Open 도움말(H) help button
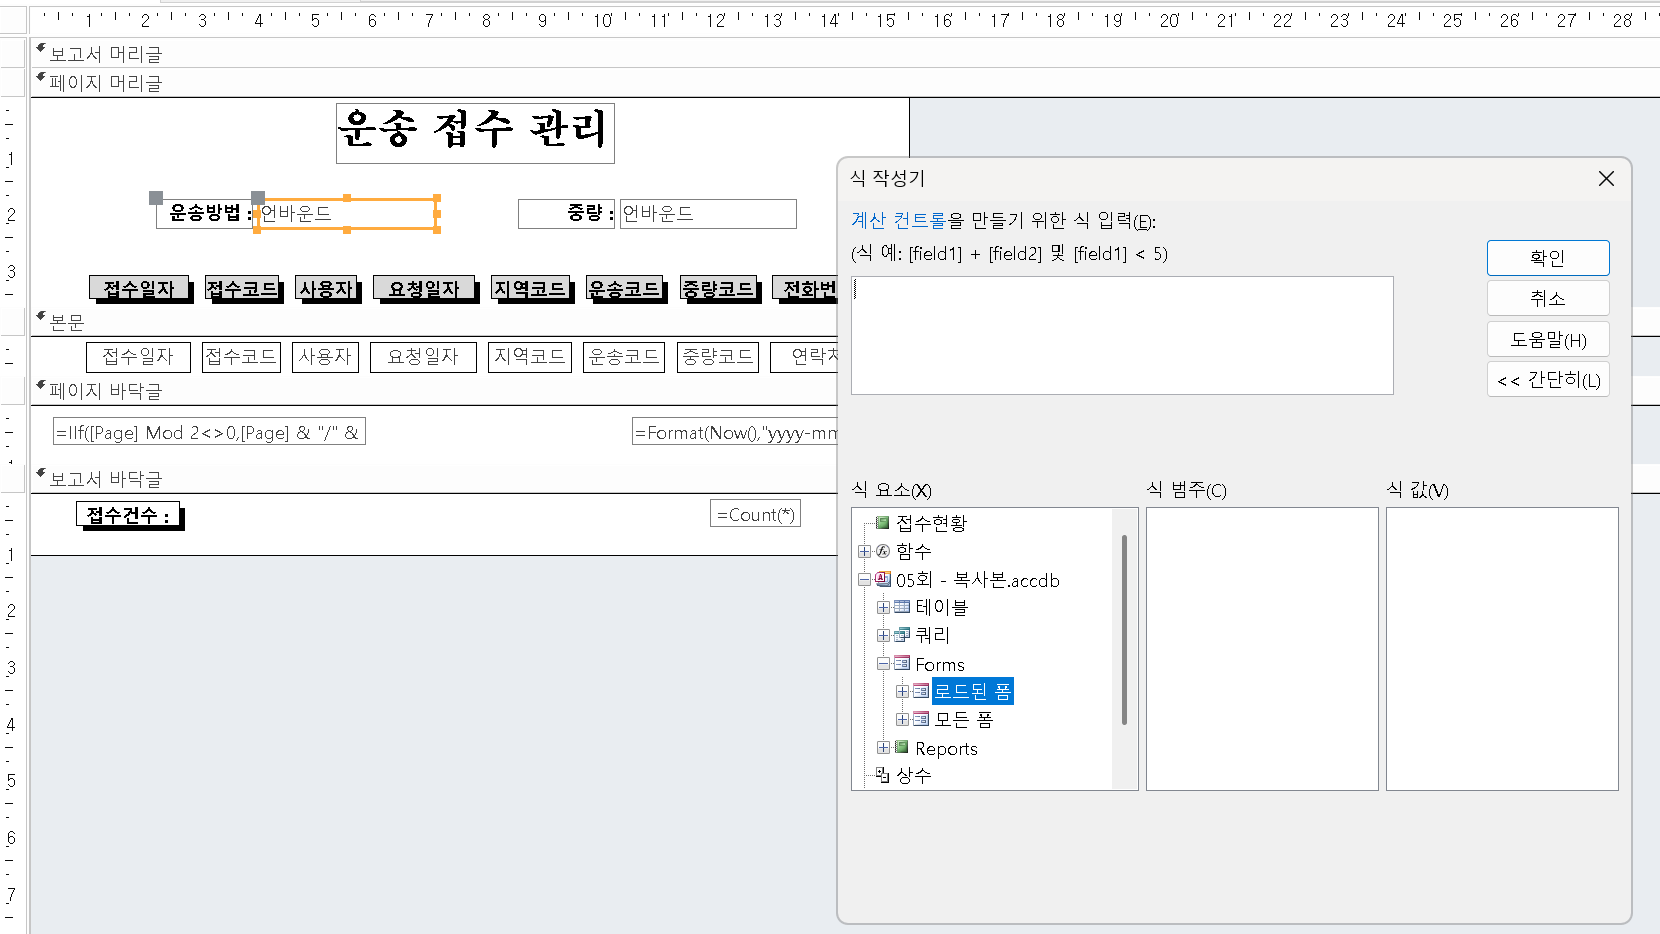Viewport: 1660px width, 934px height. (x=1547, y=340)
